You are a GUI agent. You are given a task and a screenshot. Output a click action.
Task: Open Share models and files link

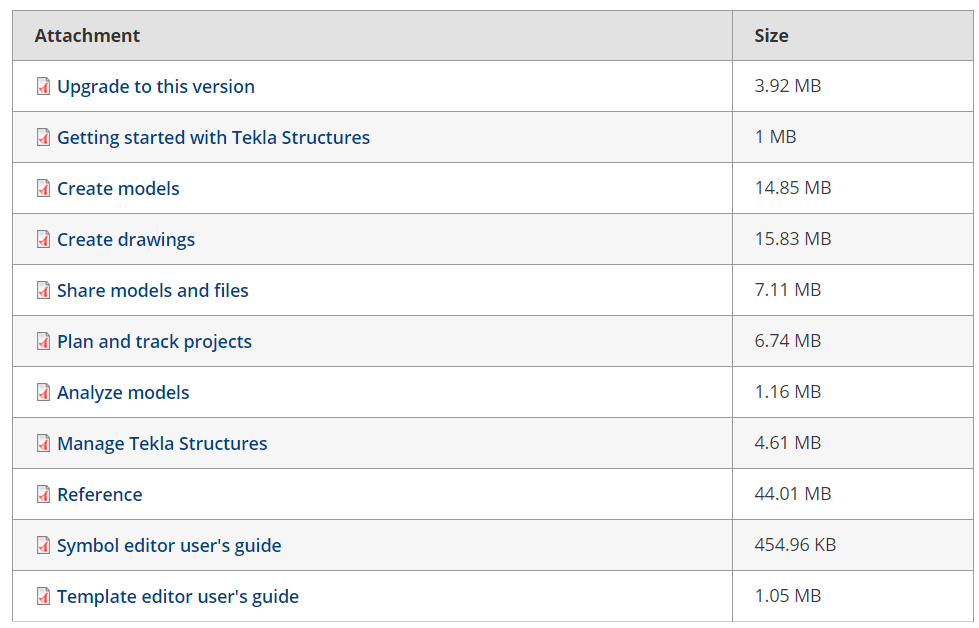tap(153, 290)
